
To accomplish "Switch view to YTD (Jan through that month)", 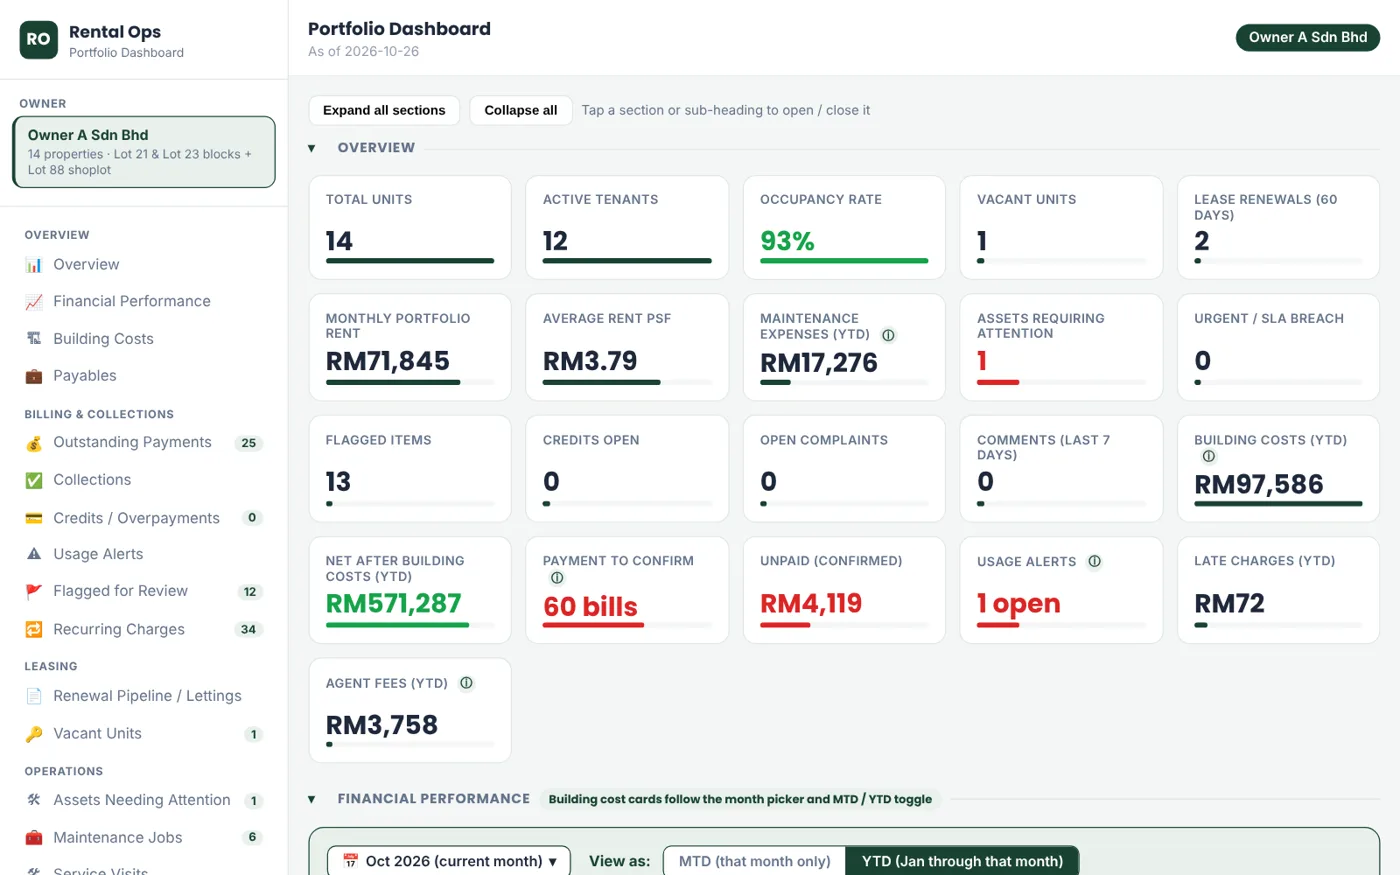I will [963, 861].
